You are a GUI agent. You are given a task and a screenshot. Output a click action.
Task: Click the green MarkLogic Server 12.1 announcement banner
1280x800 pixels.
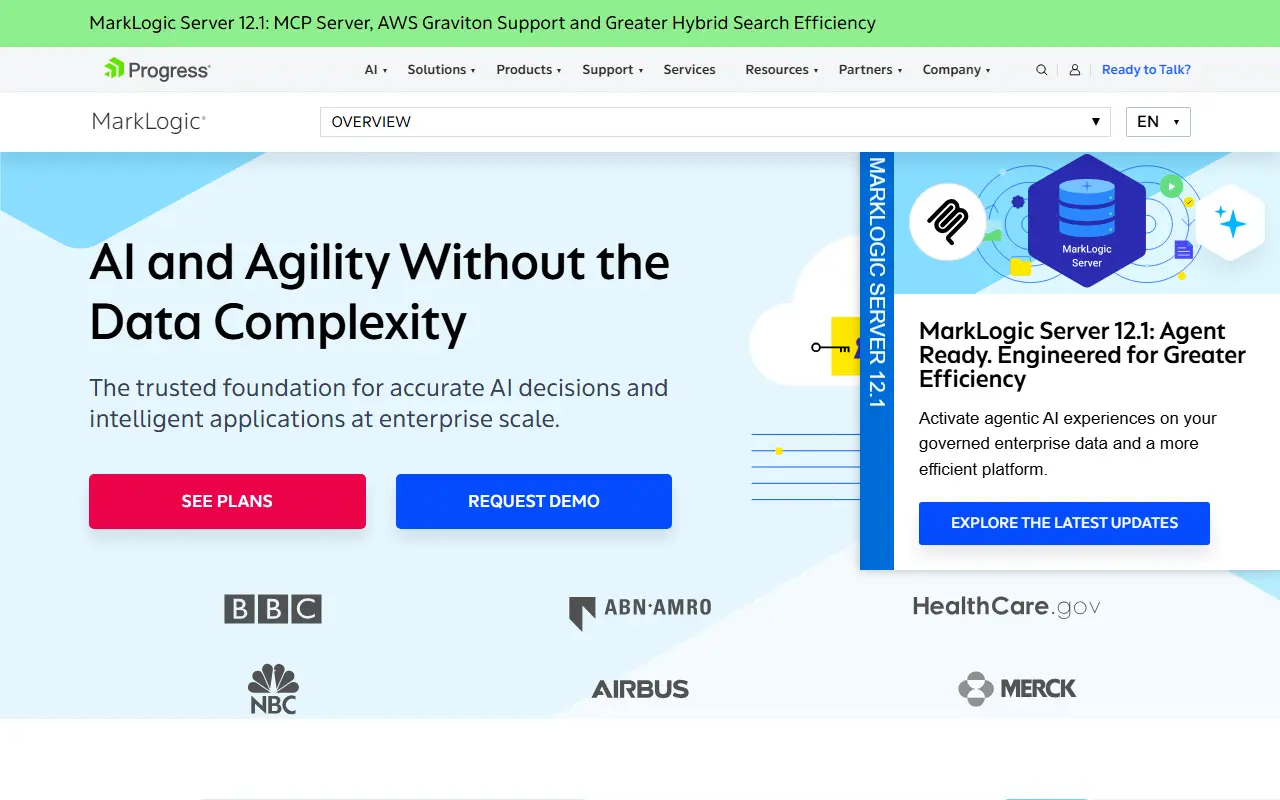pos(640,23)
